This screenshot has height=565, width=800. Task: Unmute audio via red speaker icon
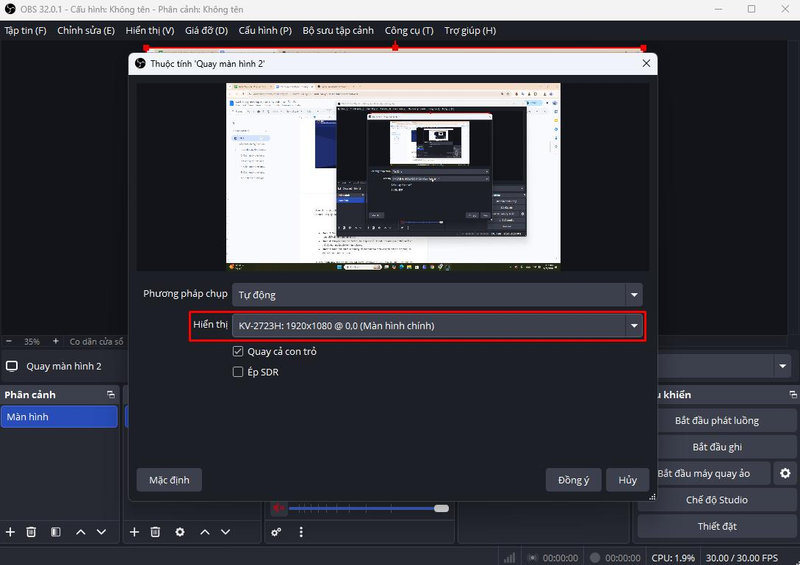pyautogui.click(x=278, y=508)
